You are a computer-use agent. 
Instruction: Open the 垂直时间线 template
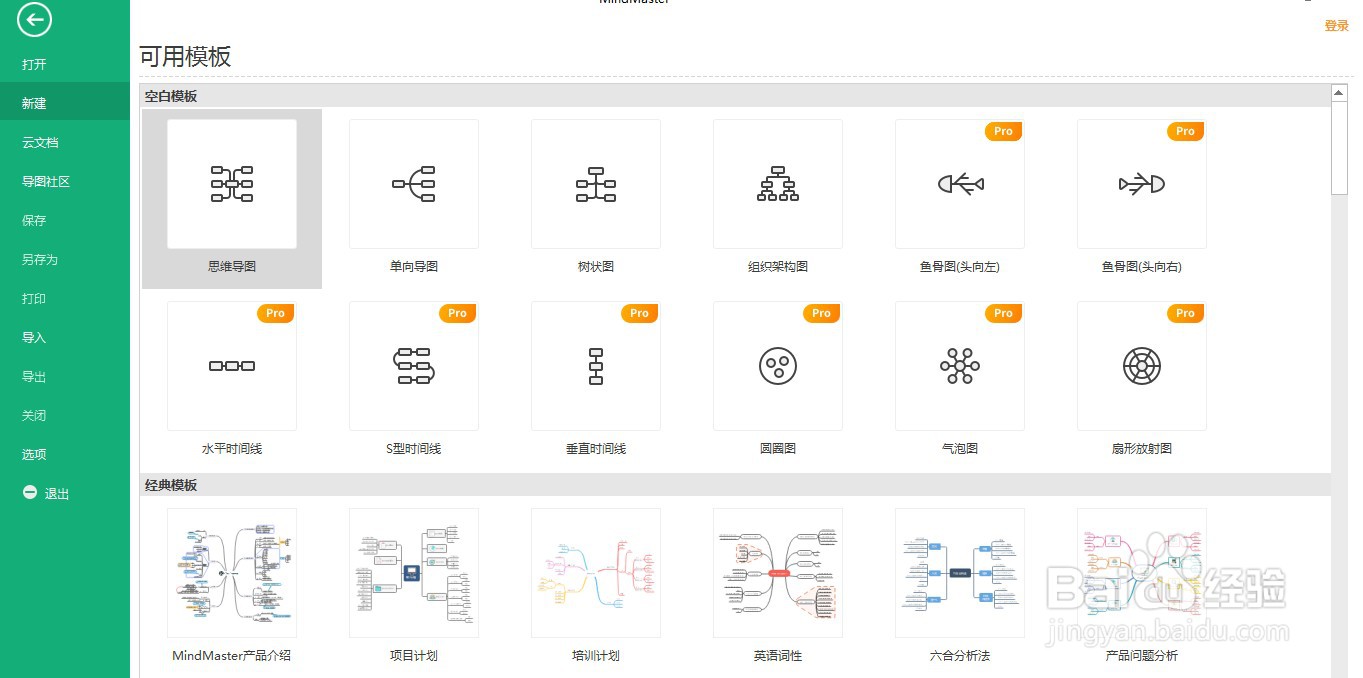pos(595,365)
